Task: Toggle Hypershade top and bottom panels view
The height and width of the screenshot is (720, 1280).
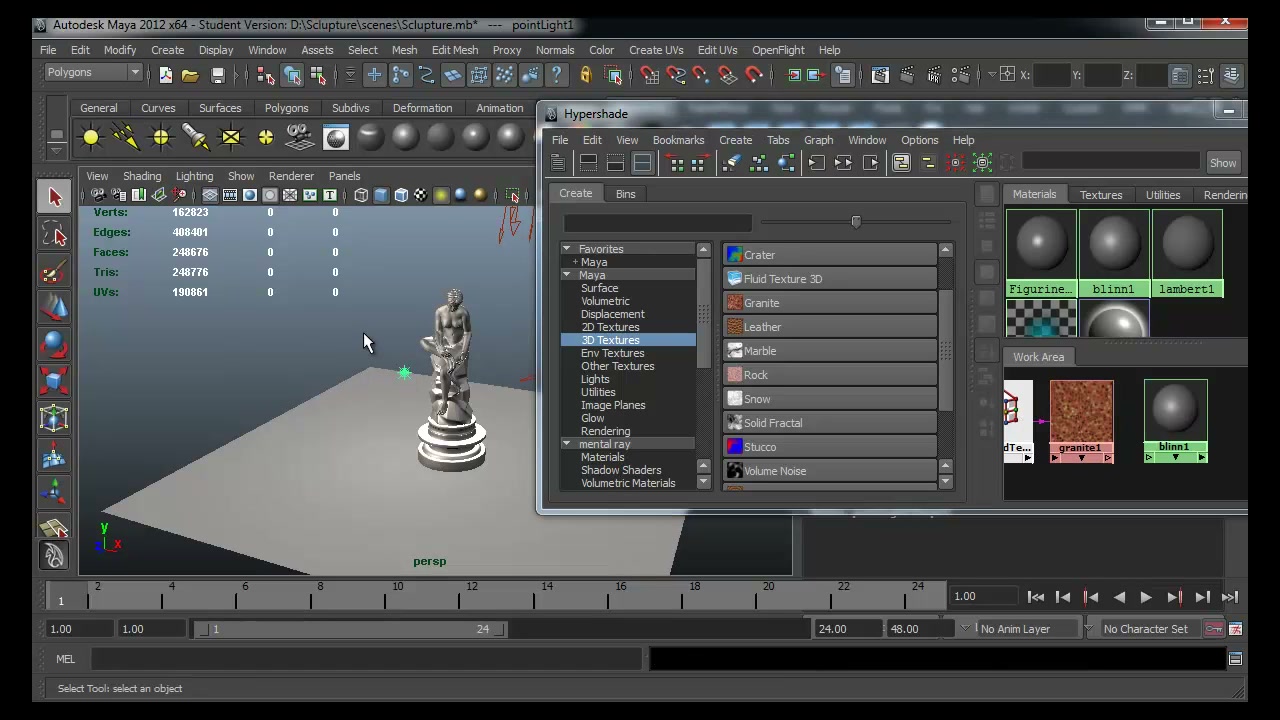Action: 642,163
